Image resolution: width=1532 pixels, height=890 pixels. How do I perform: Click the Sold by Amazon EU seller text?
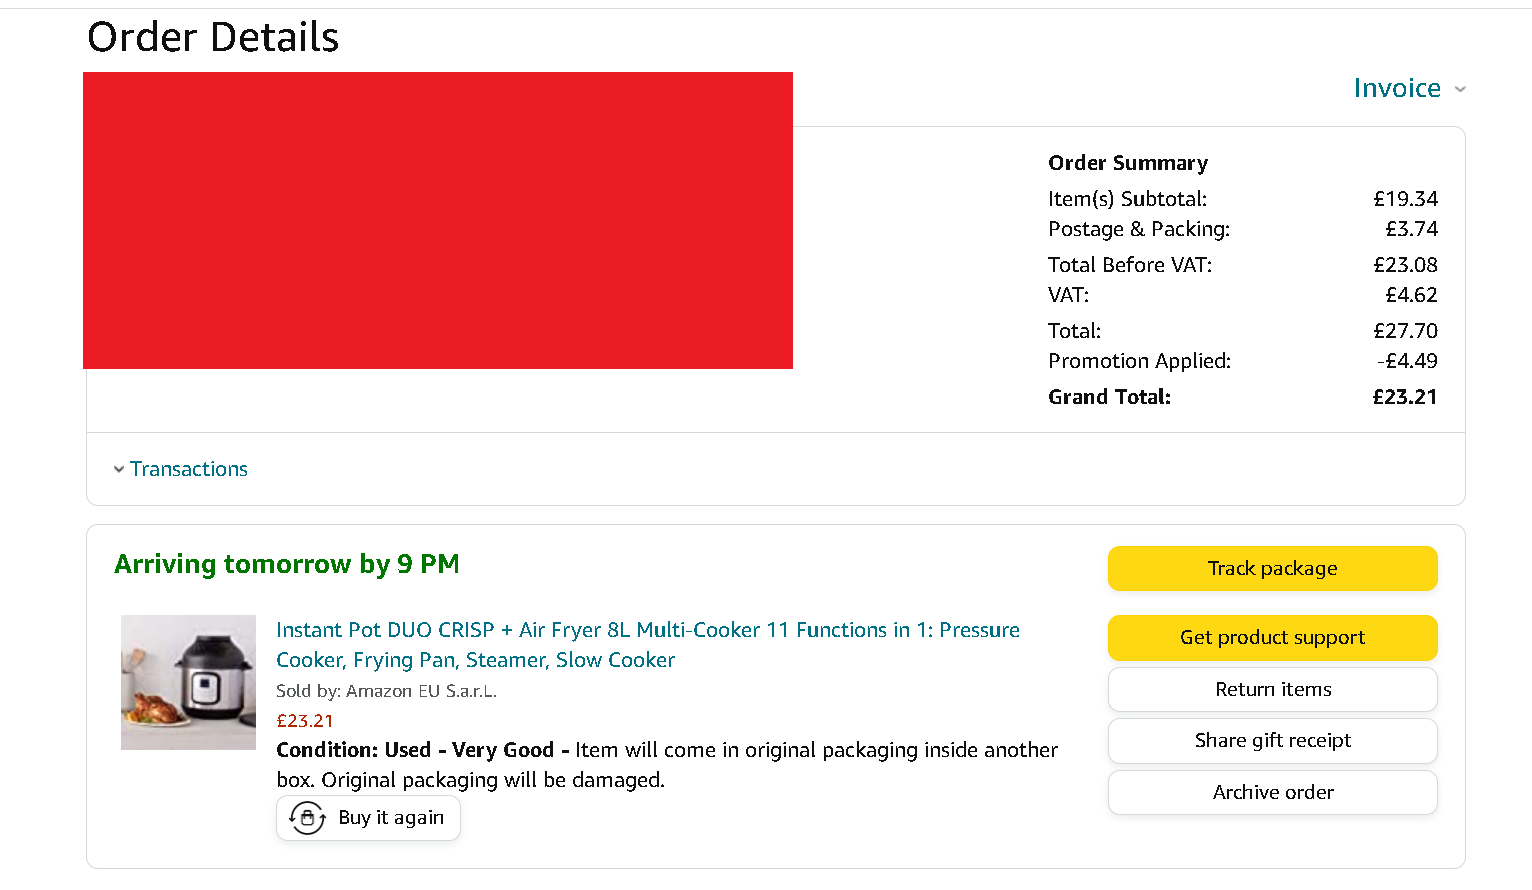point(386,691)
